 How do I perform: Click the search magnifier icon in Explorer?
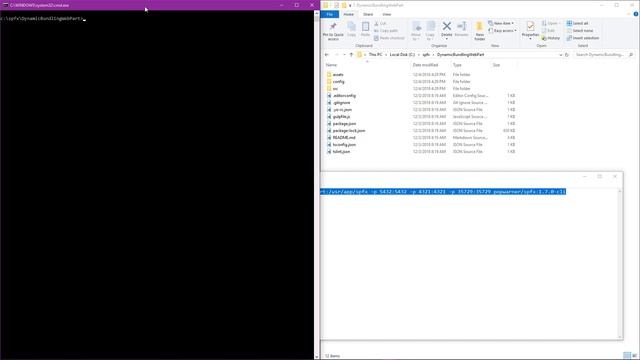click(x=631, y=55)
